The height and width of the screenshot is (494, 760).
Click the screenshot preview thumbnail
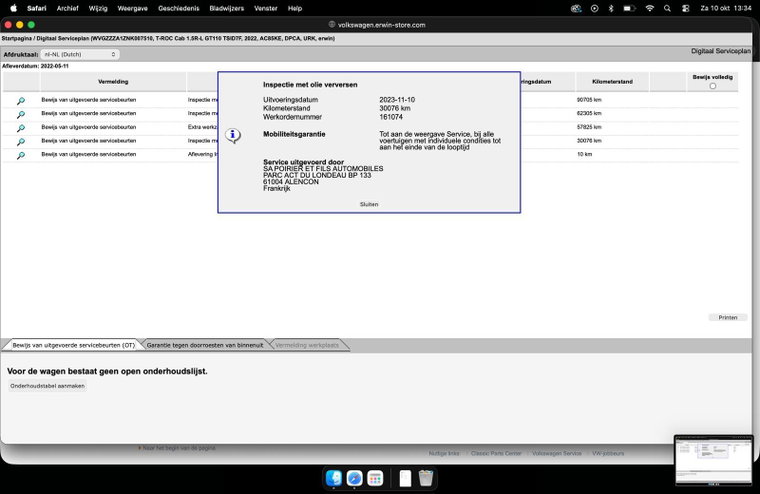pyautogui.click(x=713, y=461)
